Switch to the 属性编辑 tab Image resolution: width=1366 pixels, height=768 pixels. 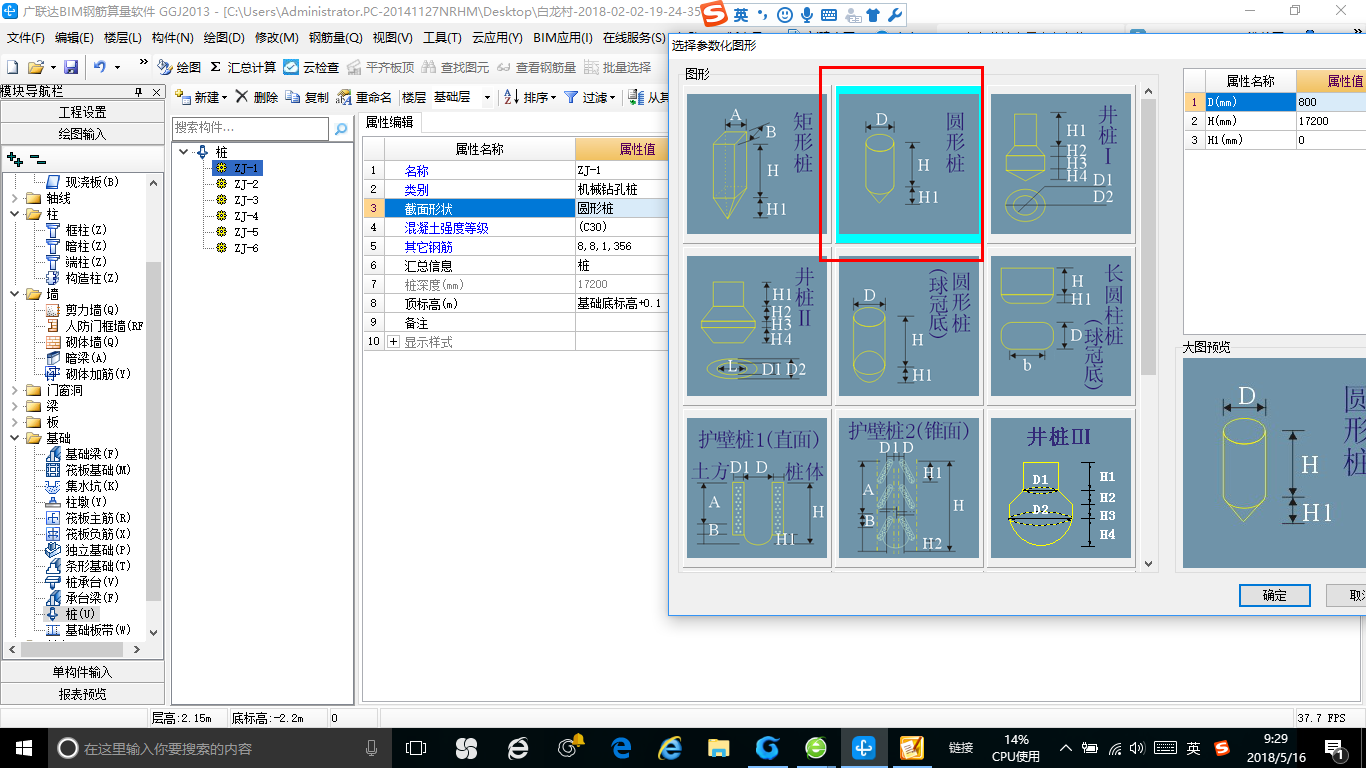(390, 123)
